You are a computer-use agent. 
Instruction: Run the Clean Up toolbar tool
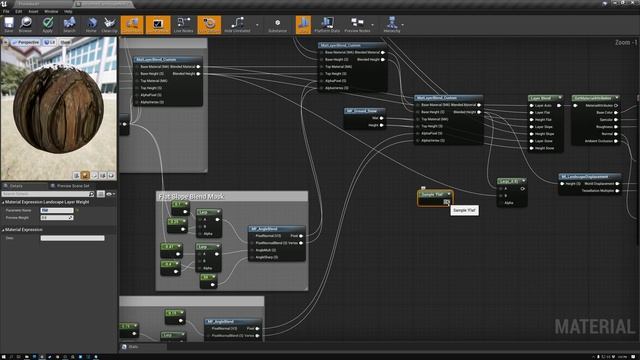(x=109, y=24)
